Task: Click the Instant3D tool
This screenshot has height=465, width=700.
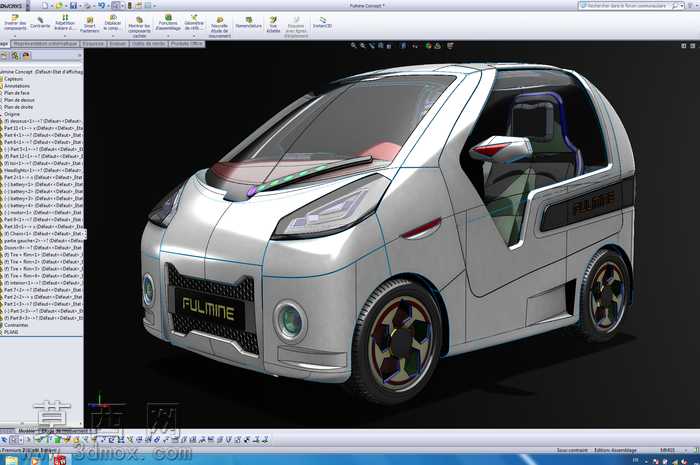Action: [322, 22]
